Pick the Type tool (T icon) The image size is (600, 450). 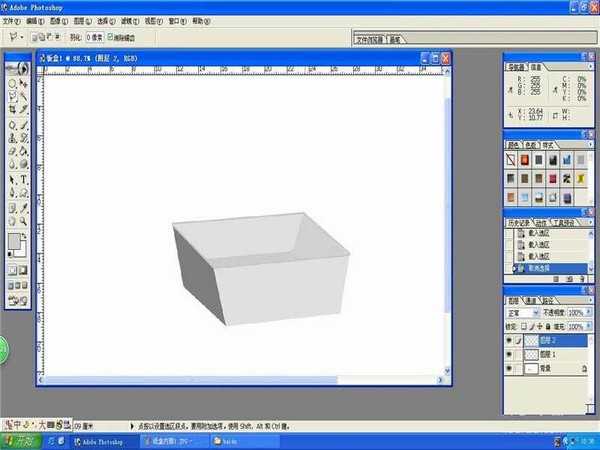tap(24, 180)
